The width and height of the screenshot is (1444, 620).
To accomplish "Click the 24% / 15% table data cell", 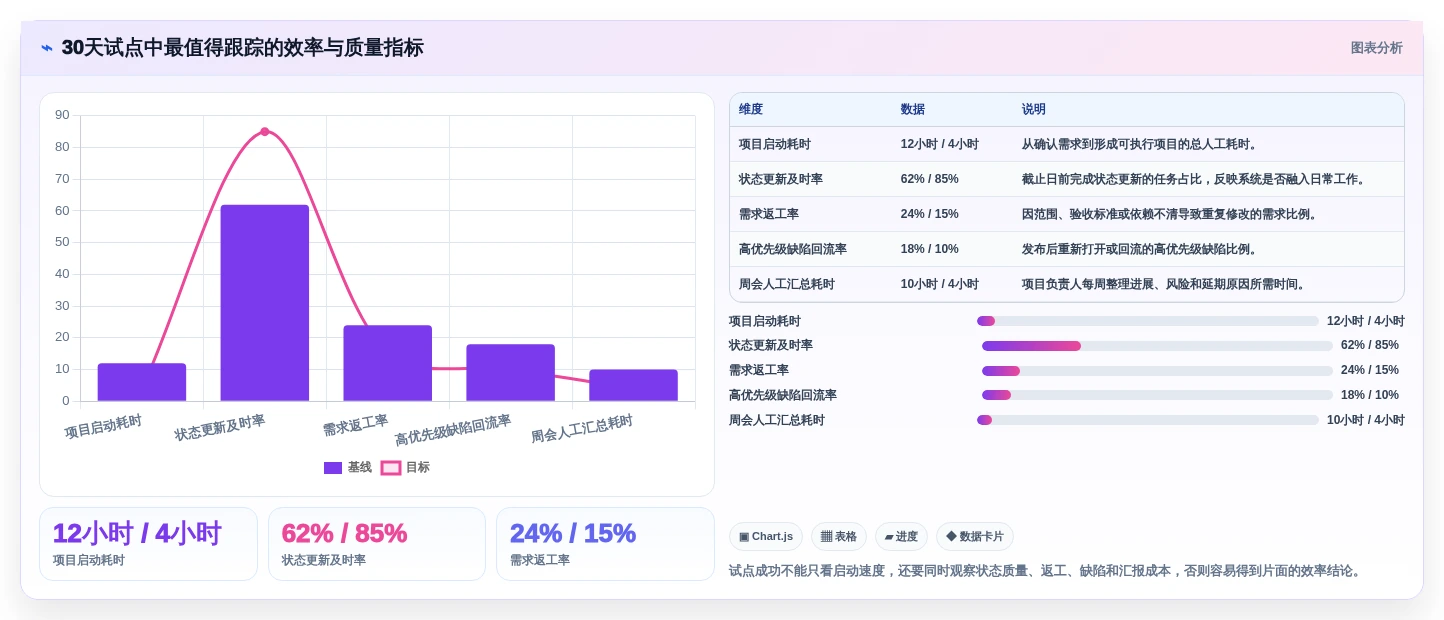I will [x=930, y=214].
